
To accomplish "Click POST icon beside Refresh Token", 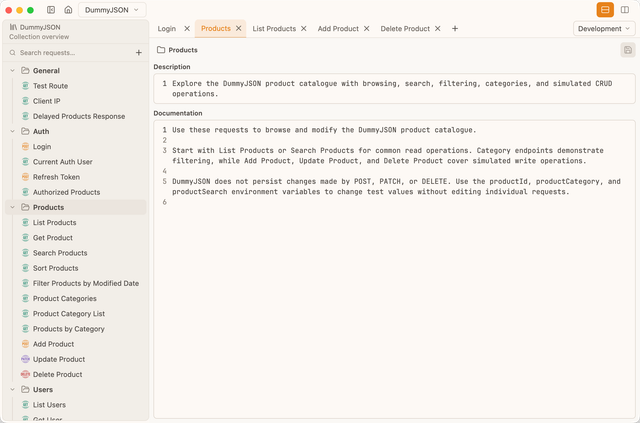I will [x=25, y=177].
